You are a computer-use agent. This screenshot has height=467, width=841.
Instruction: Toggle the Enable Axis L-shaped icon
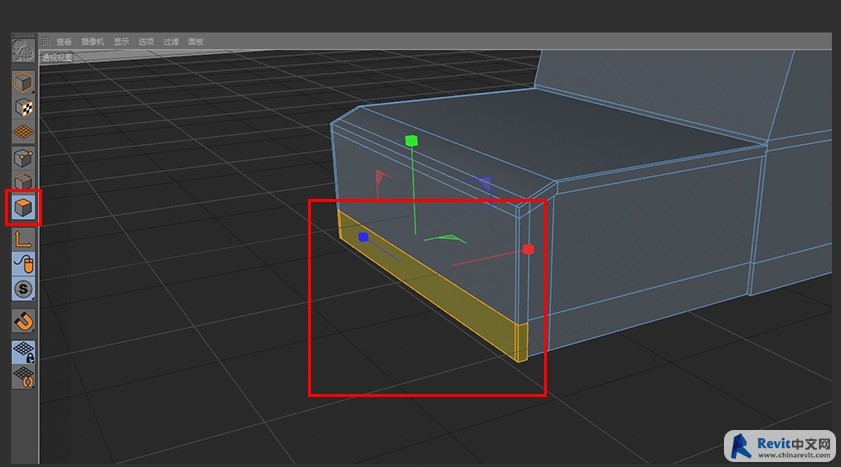click(x=23, y=239)
